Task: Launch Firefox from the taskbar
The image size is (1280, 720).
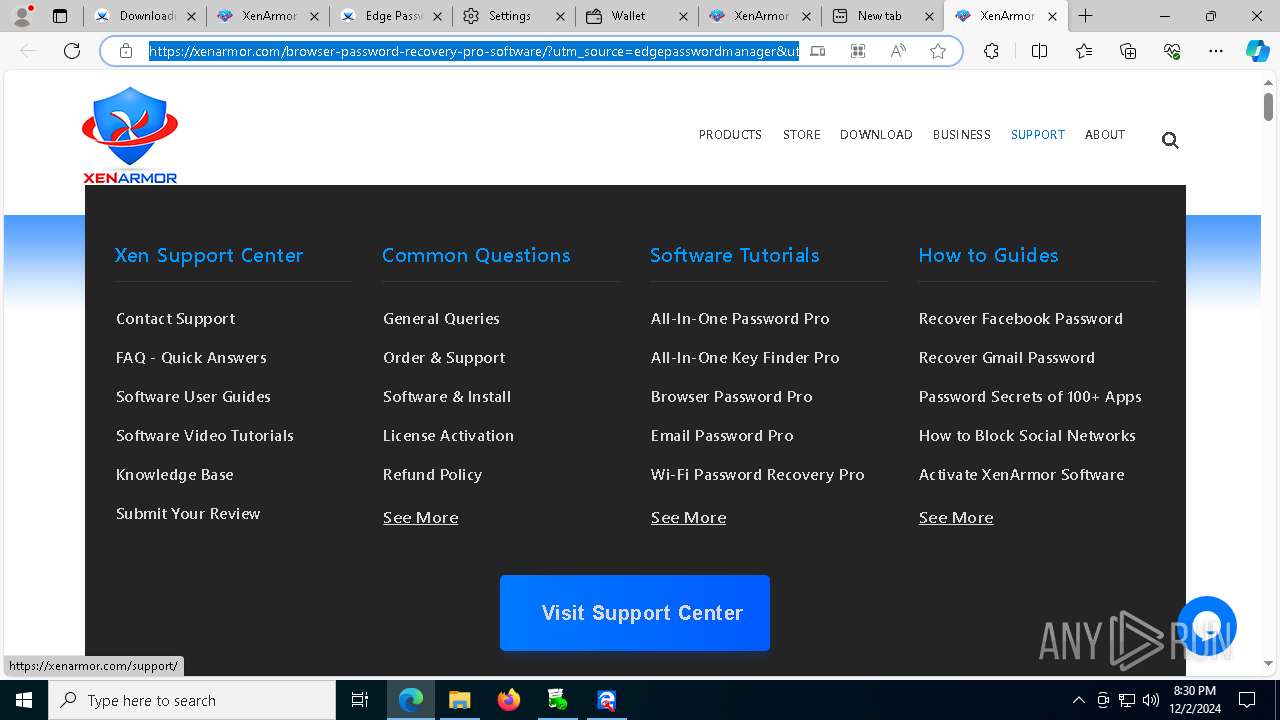Action: (x=509, y=700)
